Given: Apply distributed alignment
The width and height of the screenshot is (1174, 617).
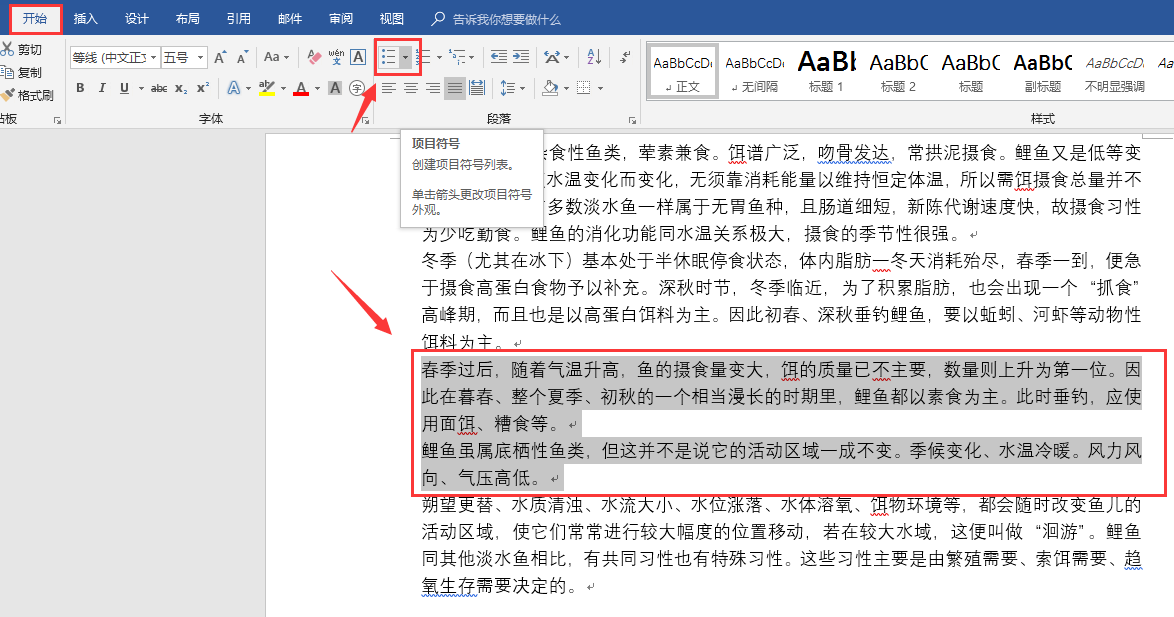Looking at the screenshot, I should 477,88.
